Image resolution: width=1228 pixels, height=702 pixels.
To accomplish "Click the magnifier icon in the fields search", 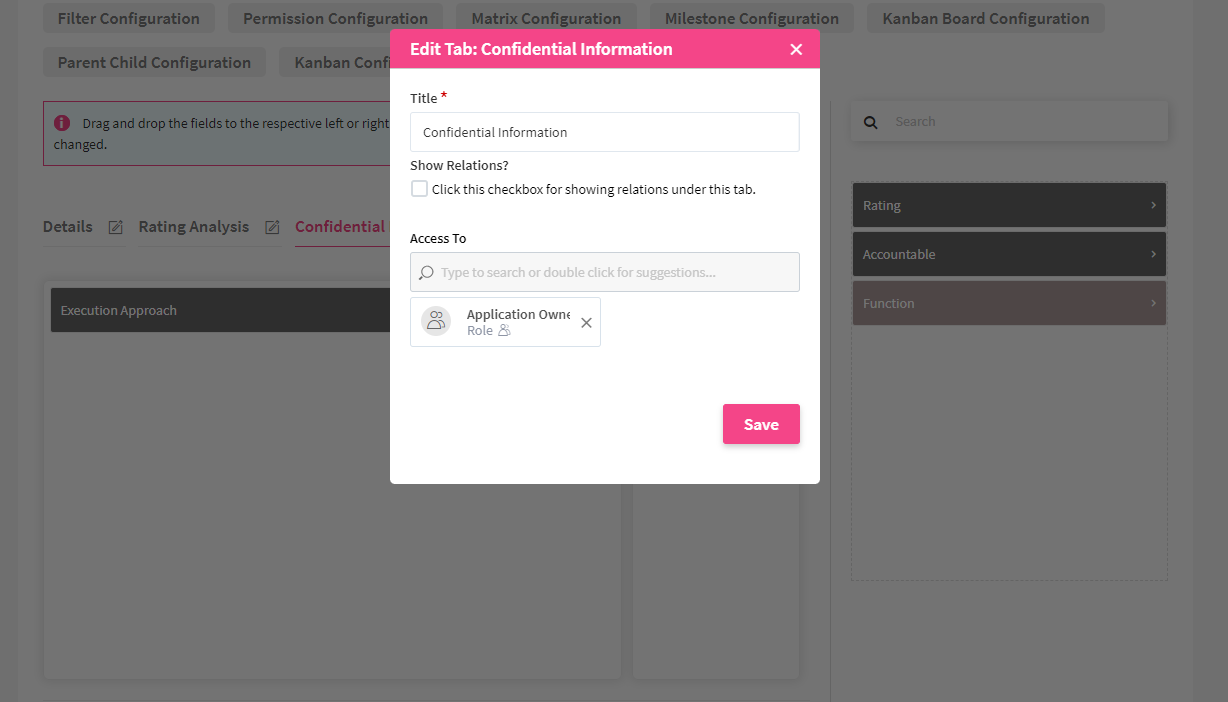I will click(x=870, y=122).
